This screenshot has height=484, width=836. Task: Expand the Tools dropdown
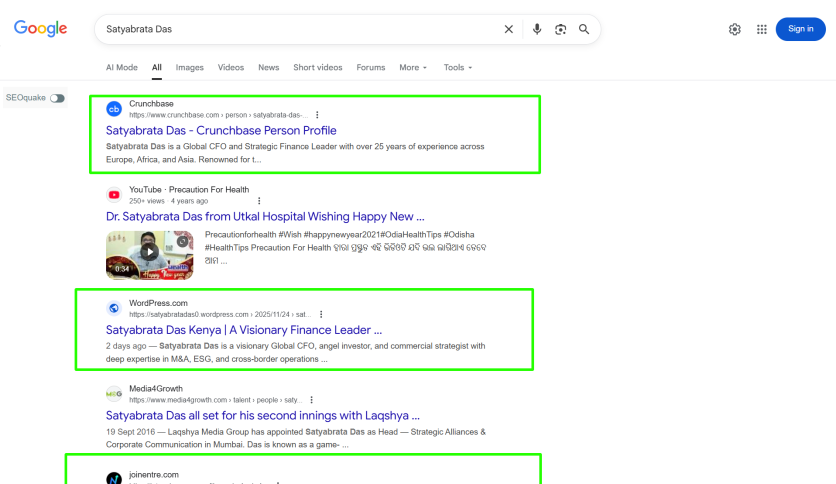(x=457, y=68)
